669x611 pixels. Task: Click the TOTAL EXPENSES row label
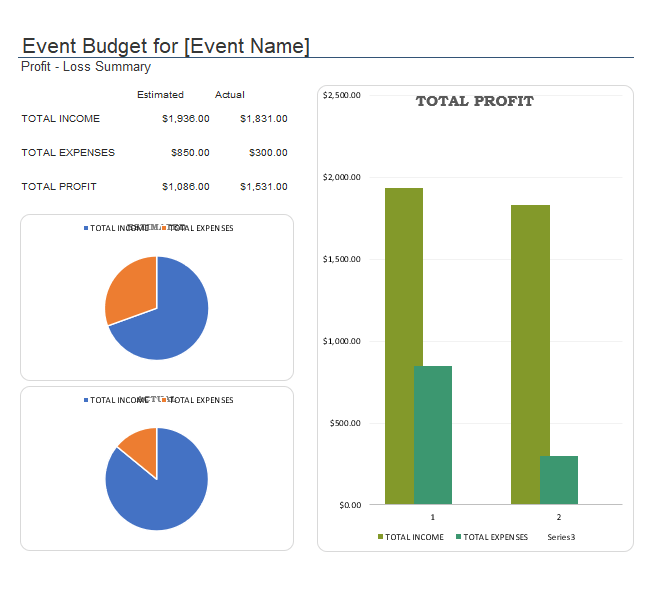68,153
